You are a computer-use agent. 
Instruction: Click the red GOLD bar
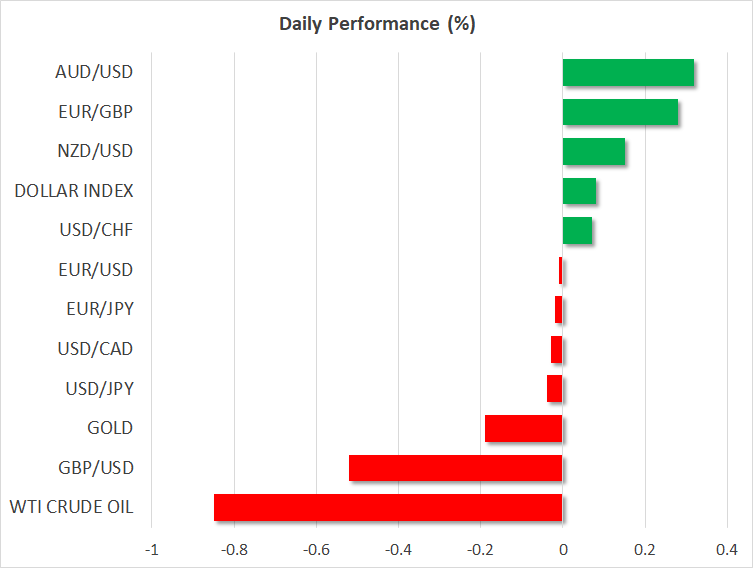pos(524,428)
